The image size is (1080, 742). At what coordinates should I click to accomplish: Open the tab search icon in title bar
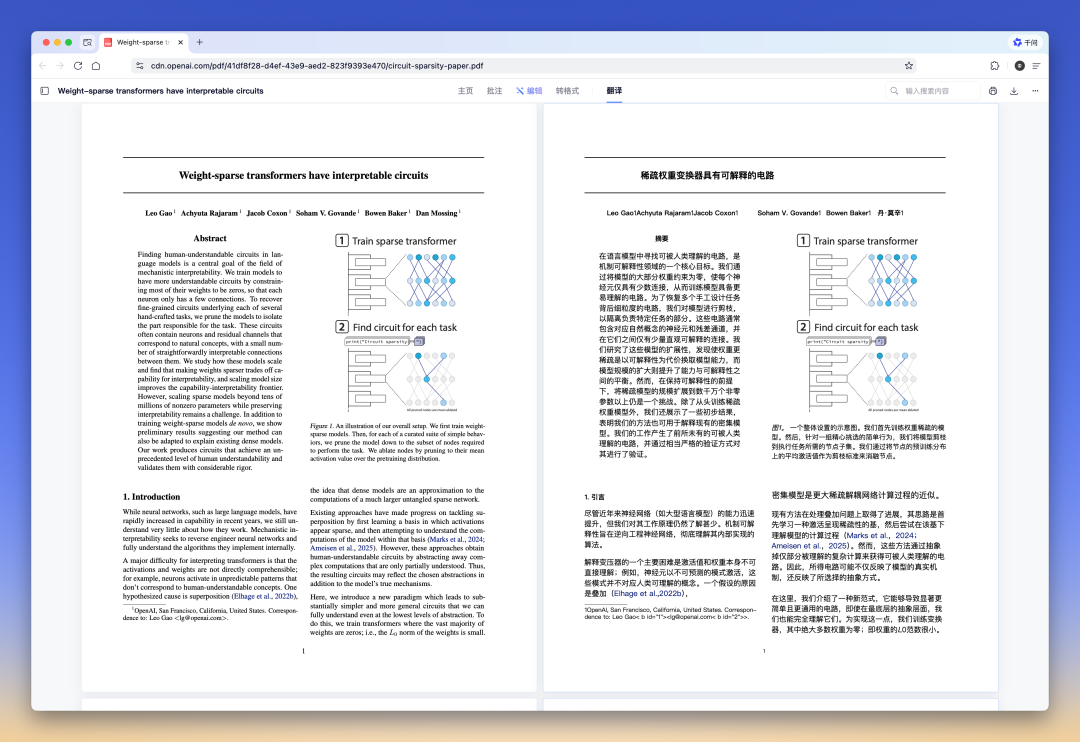click(x=88, y=42)
